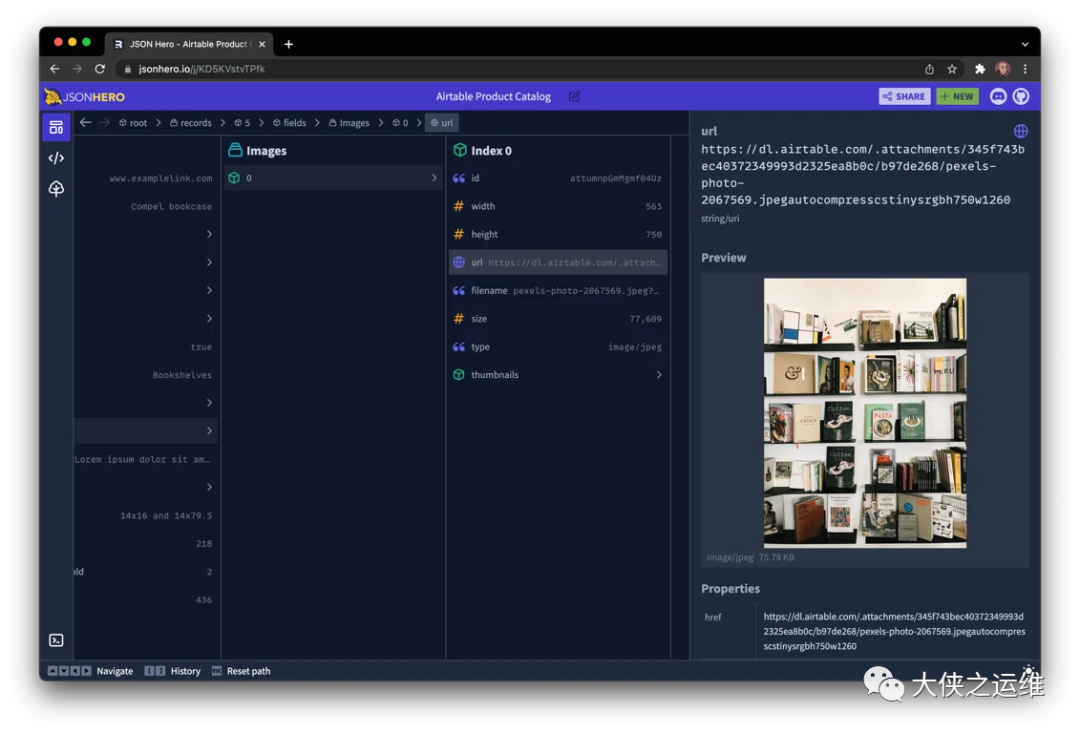1080x733 pixels.
Task: Click the Index 0 column heading
Action: tap(482, 151)
